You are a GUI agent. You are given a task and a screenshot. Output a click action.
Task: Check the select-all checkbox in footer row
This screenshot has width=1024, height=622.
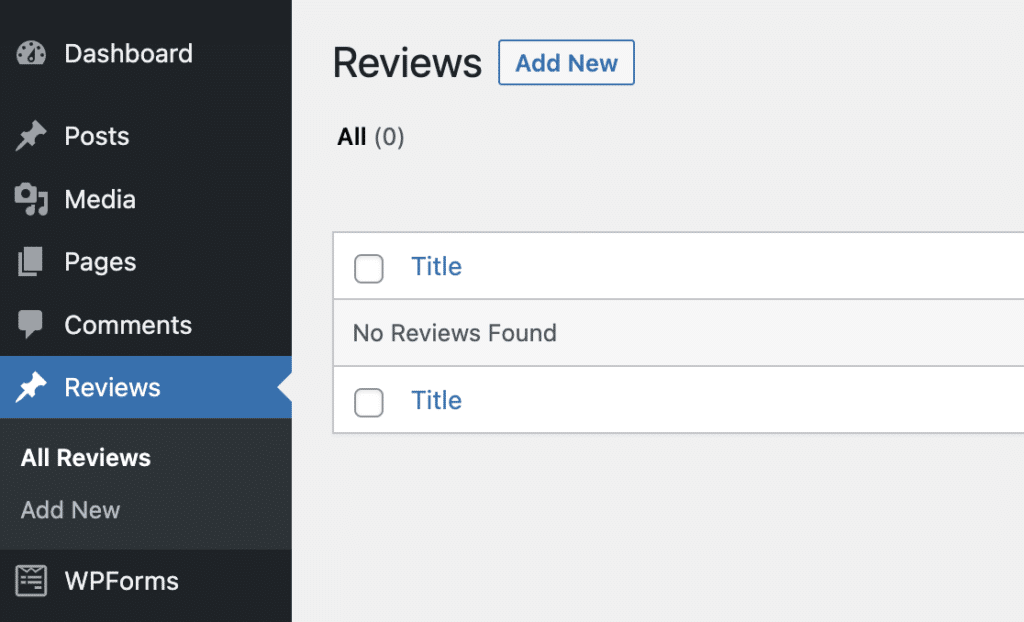(368, 402)
